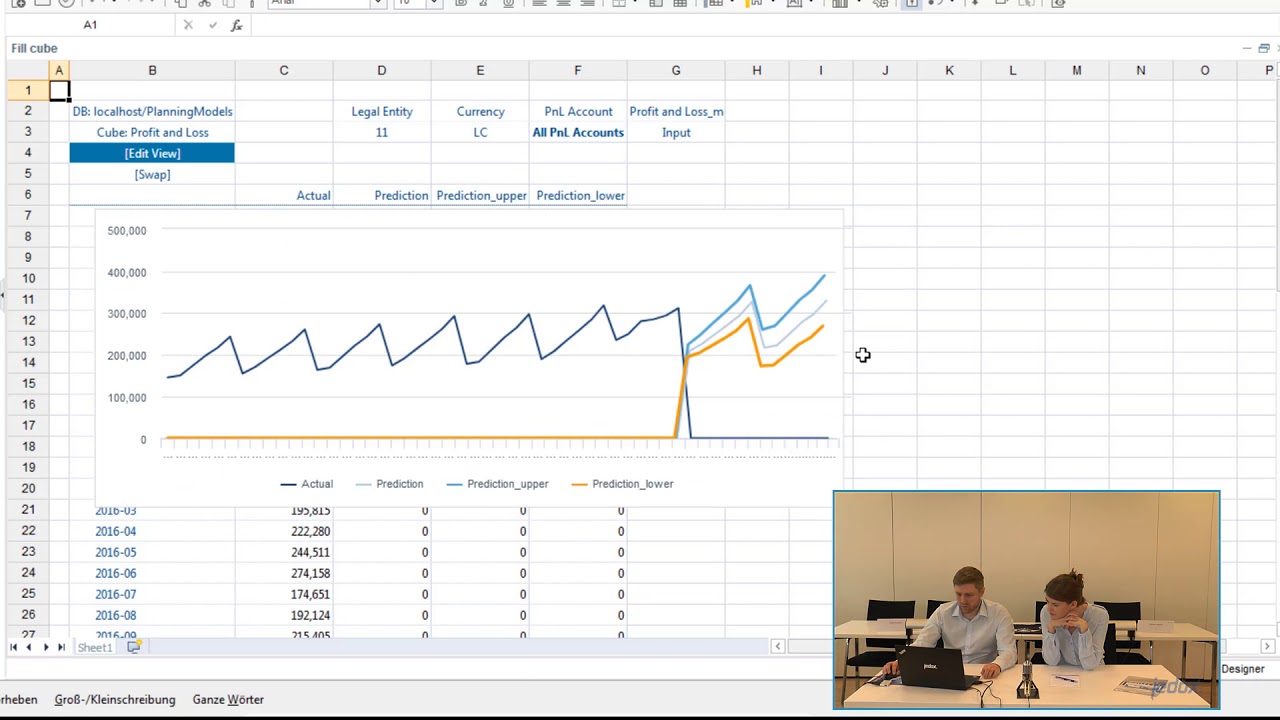
Task: Select the Prediction_lower legend entry in chart
Action: [x=622, y=484]
